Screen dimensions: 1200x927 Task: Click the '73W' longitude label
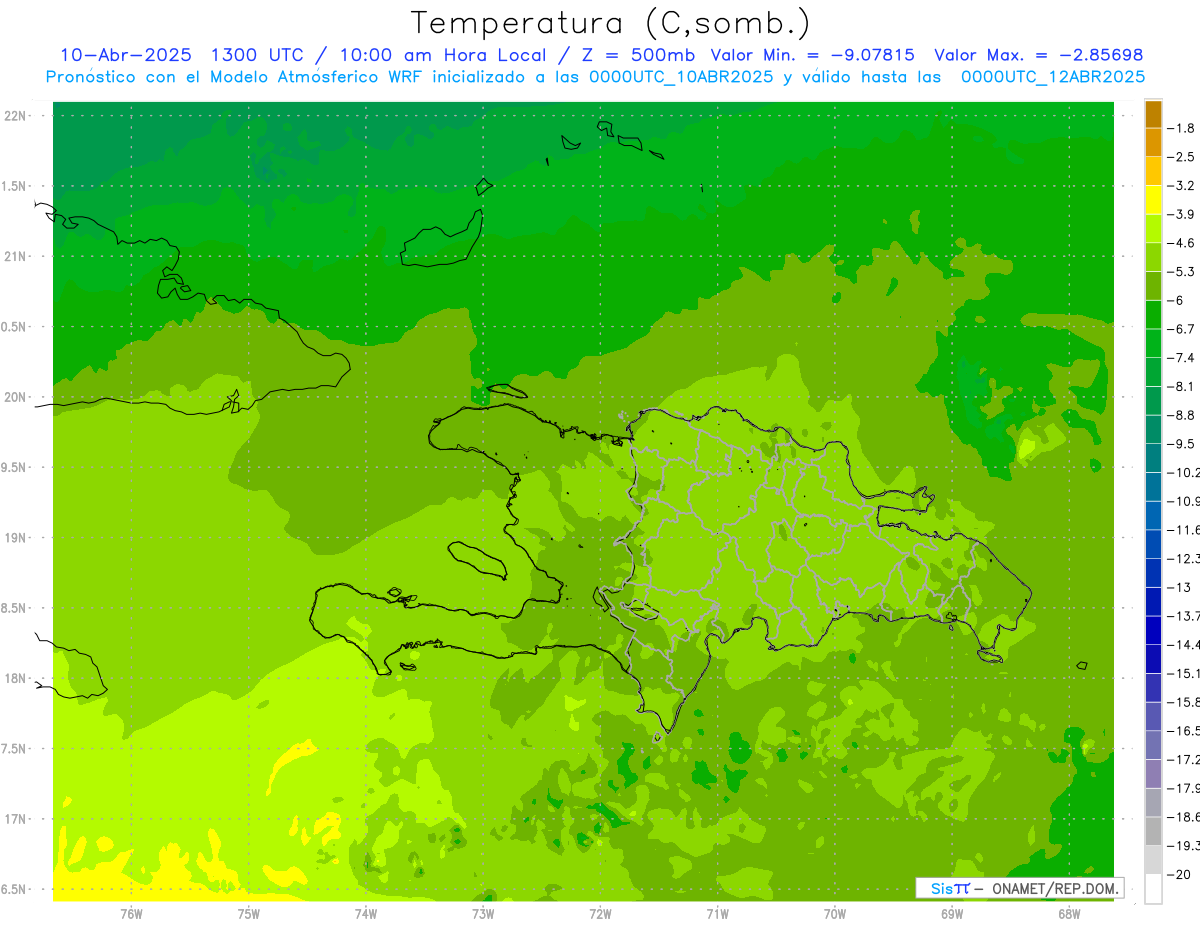coord(483,913)
